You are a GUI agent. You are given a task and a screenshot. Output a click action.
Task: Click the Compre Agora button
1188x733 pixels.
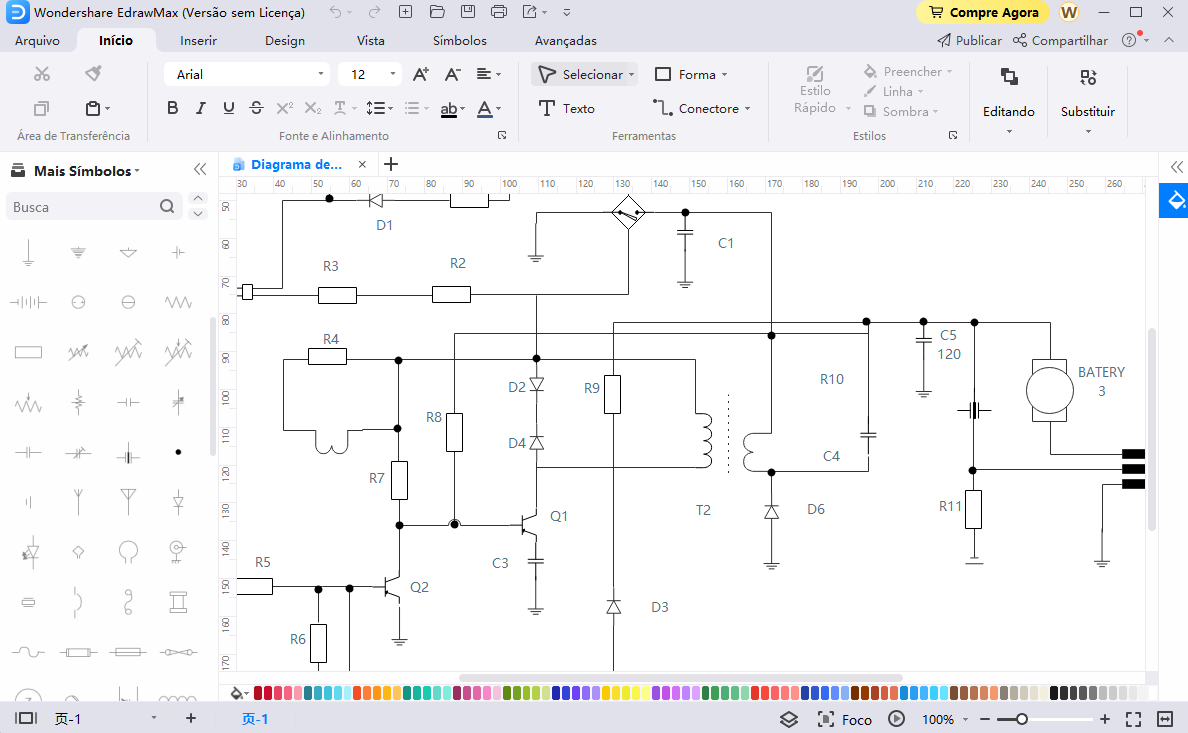pyautogui.click(x=983, y=12)
